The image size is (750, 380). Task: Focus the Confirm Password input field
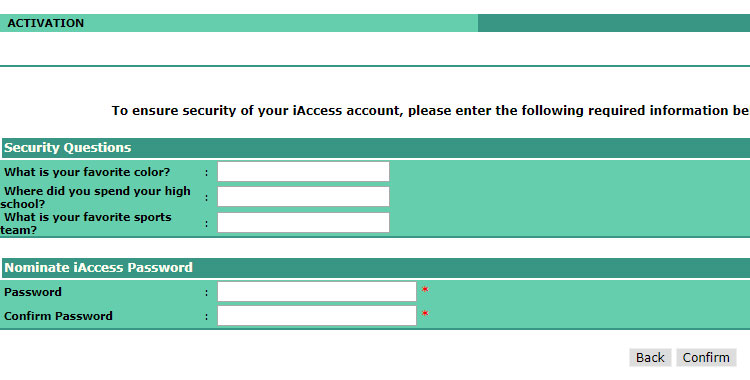[317, 315]
